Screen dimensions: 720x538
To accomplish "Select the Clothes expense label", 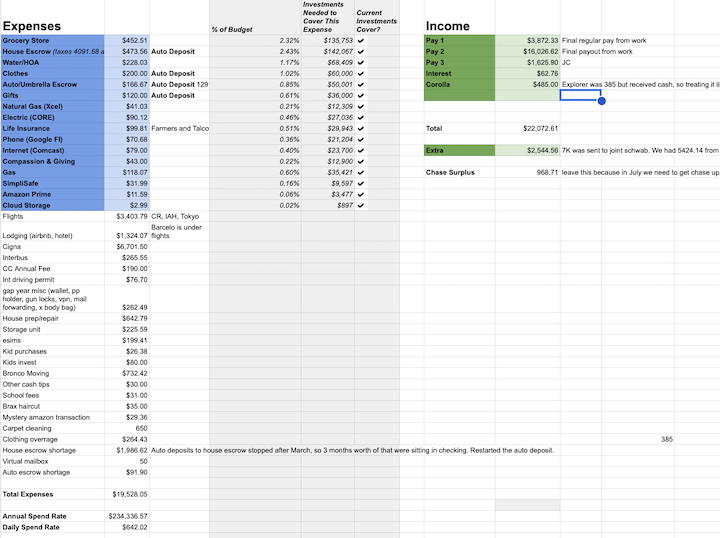I will pyautogui.click(x=52, y=73).
